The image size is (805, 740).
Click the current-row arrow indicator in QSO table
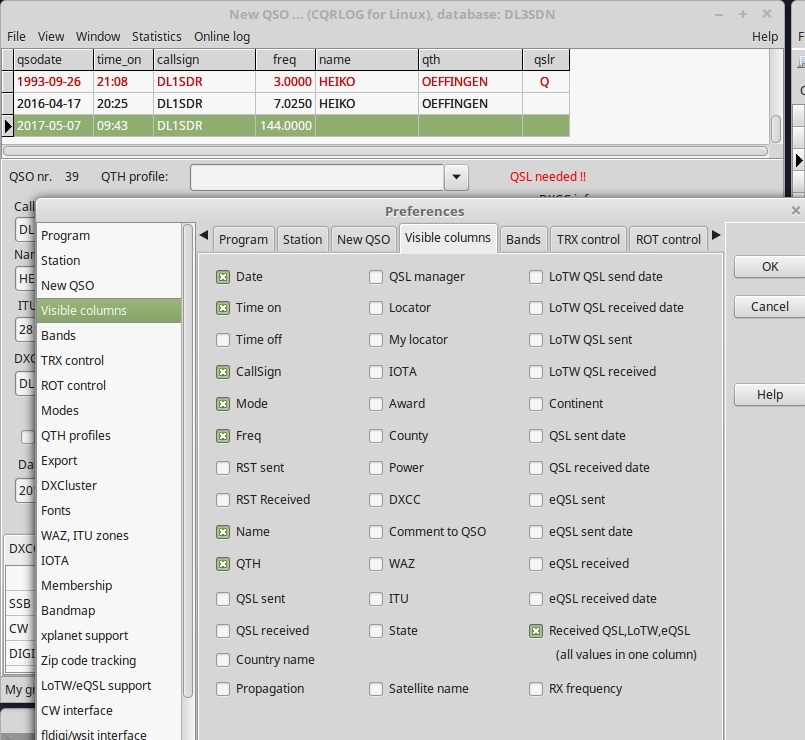[8, 126]
